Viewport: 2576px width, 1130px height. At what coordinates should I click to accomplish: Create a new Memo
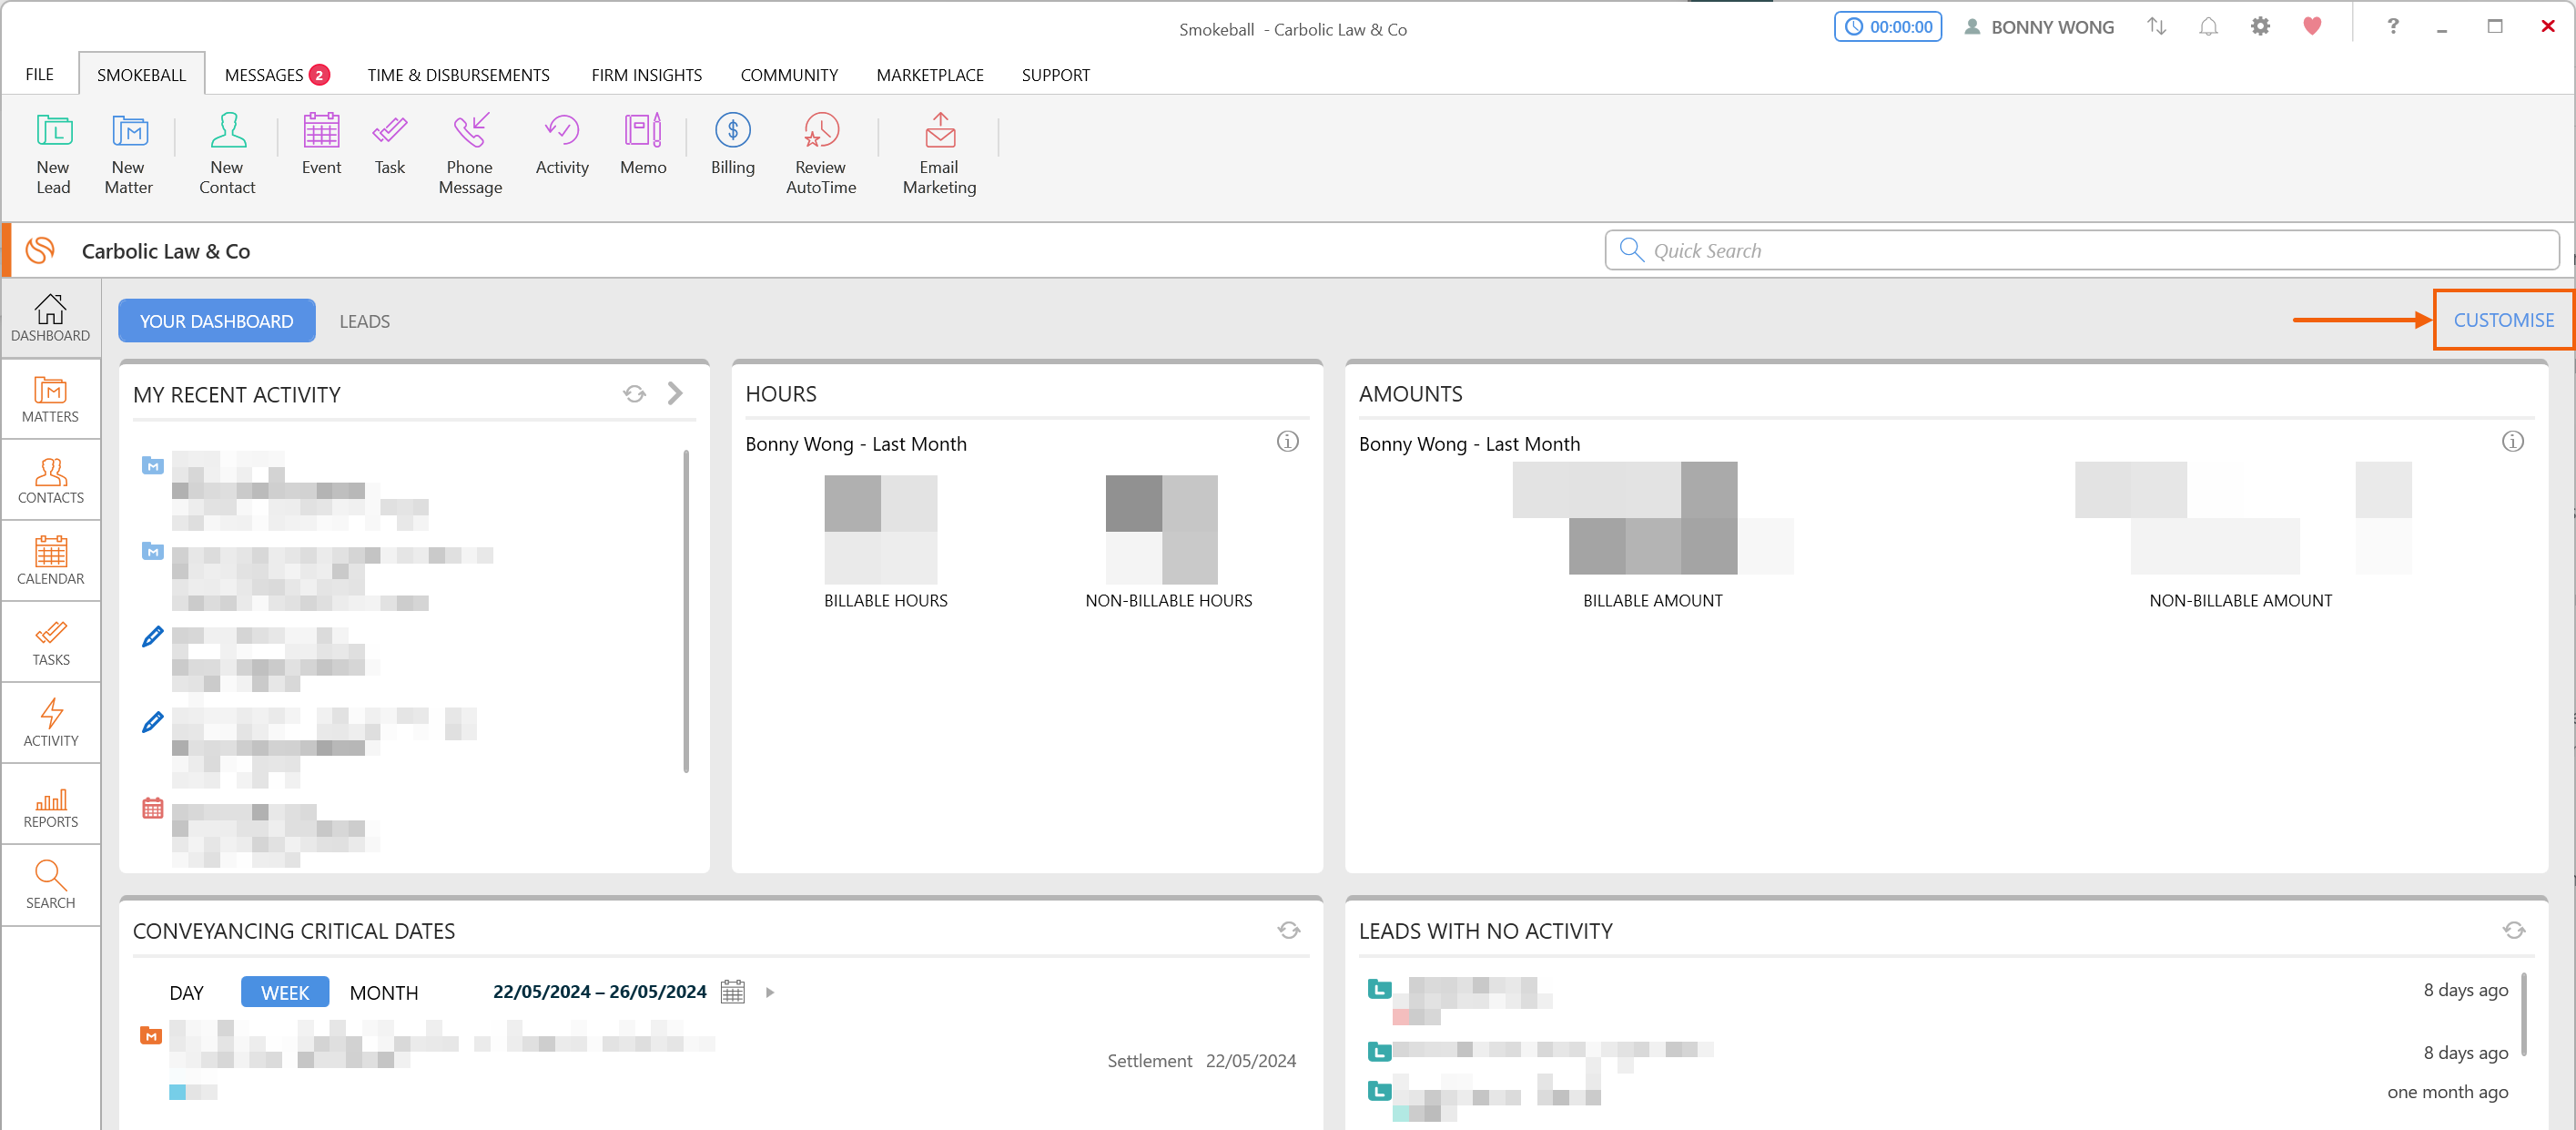[x=643, y=146]
